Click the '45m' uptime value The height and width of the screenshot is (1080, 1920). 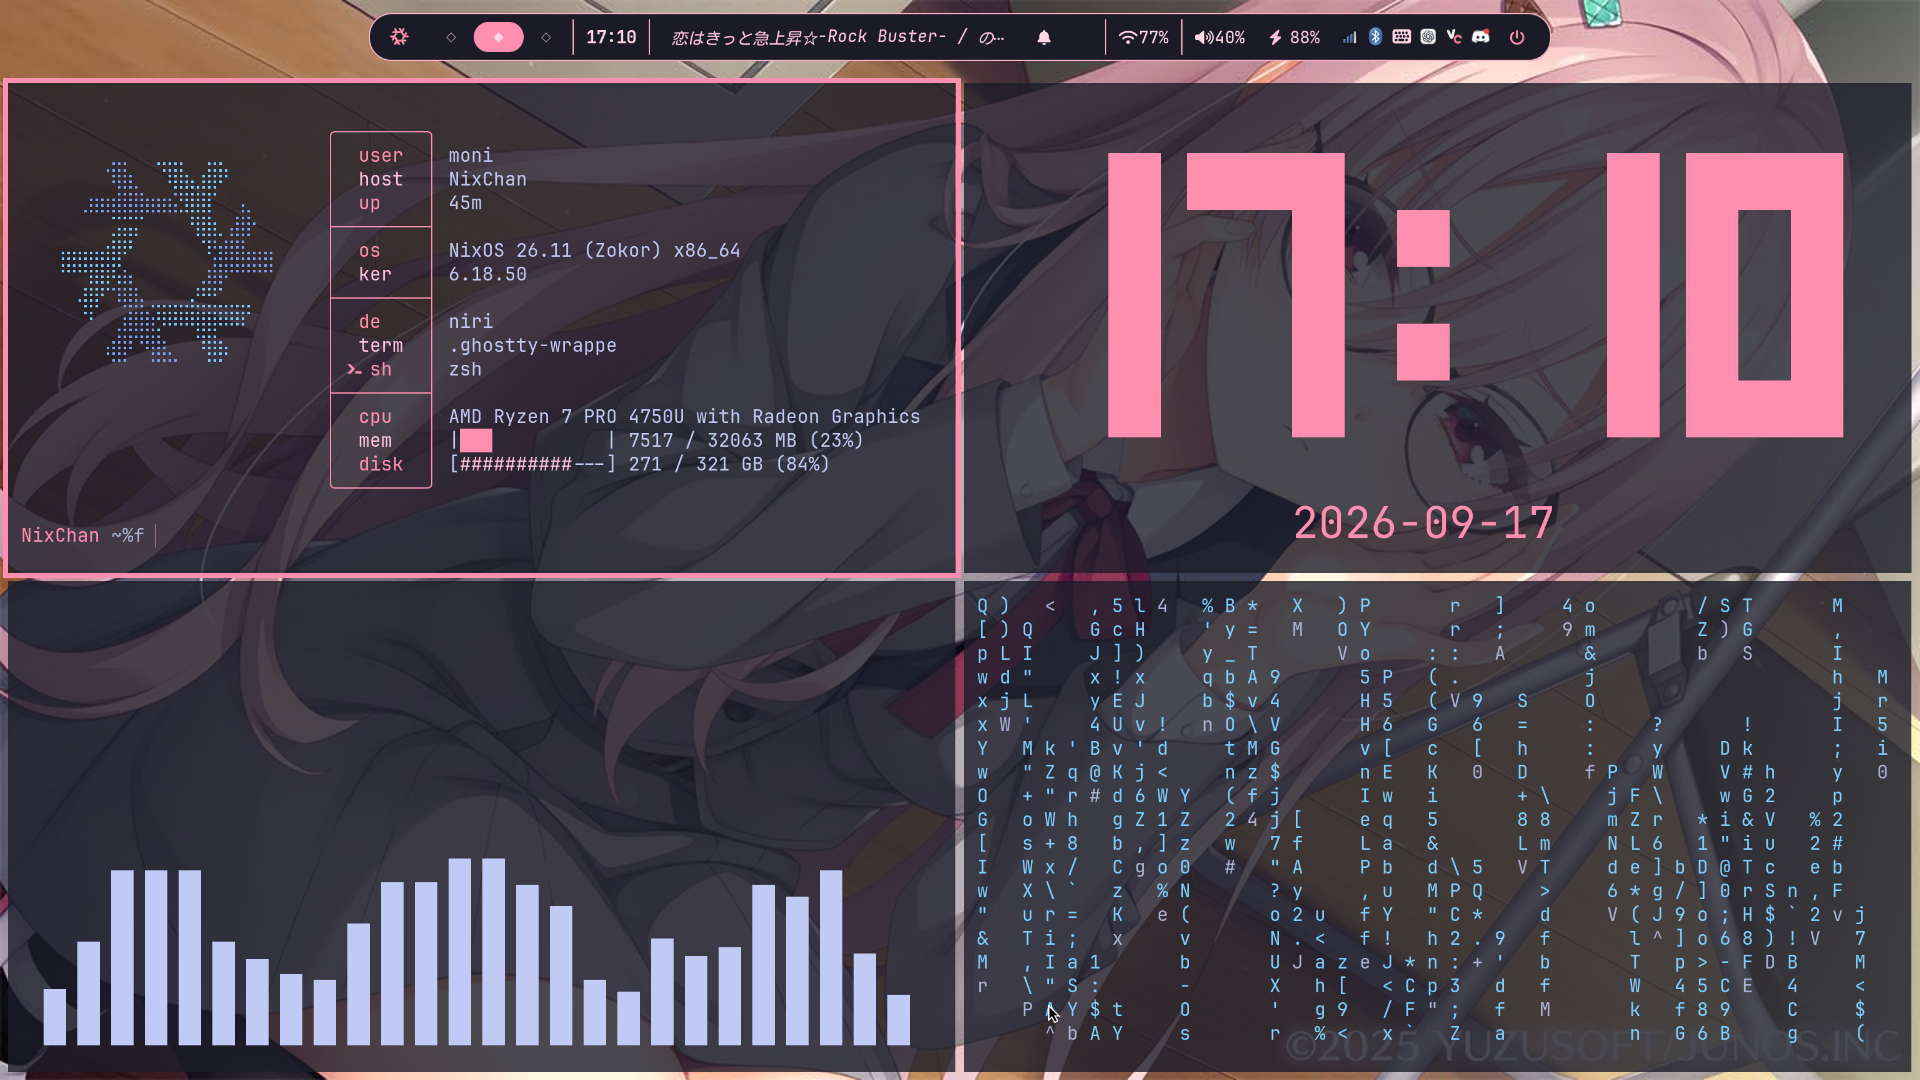(465, 203)
